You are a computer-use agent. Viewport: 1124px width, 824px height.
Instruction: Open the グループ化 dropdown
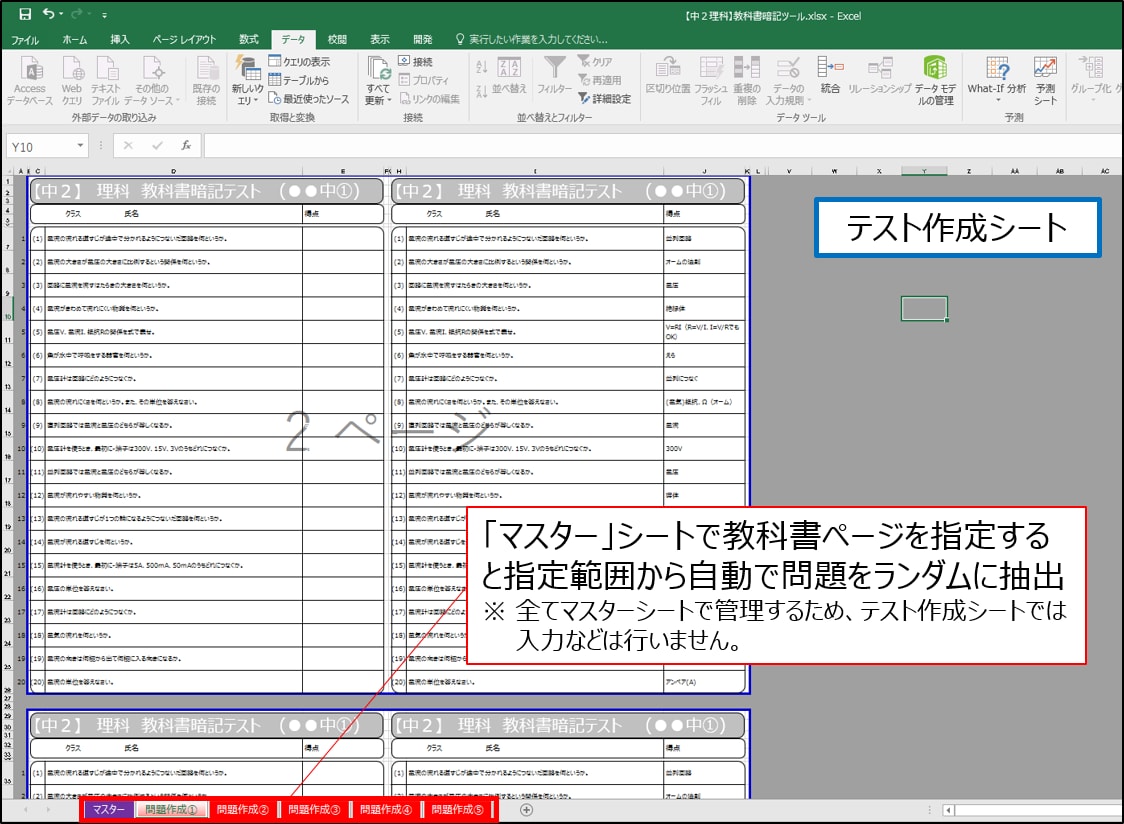tap(1091, 79)
